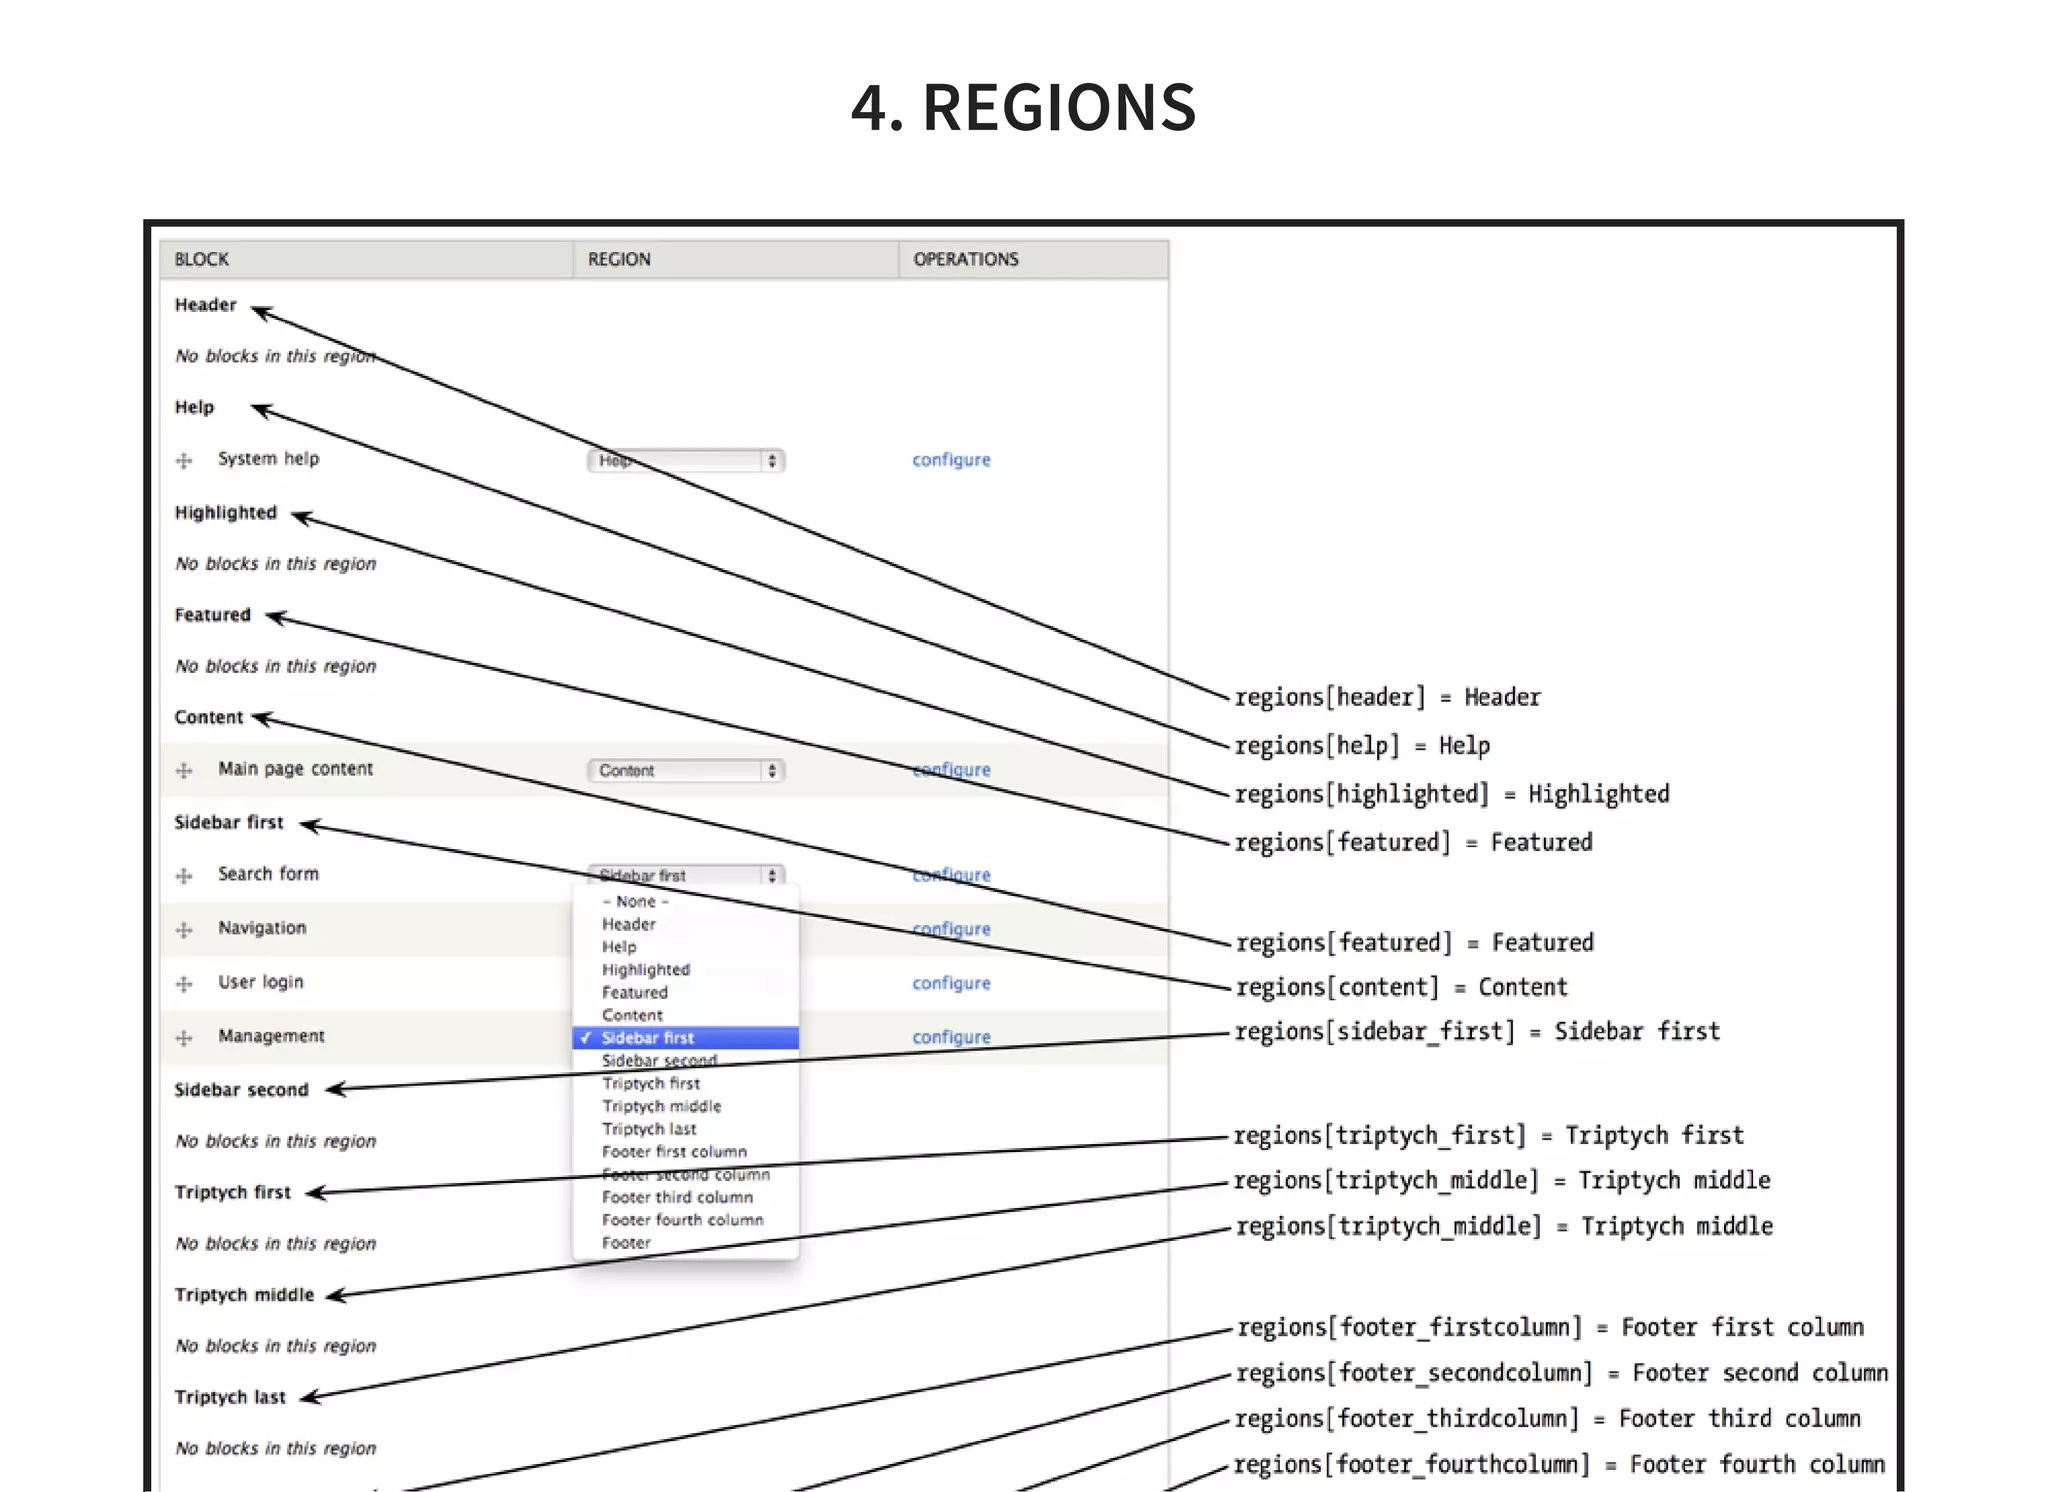Open configure link for Navigation

(x=951, y=929)
